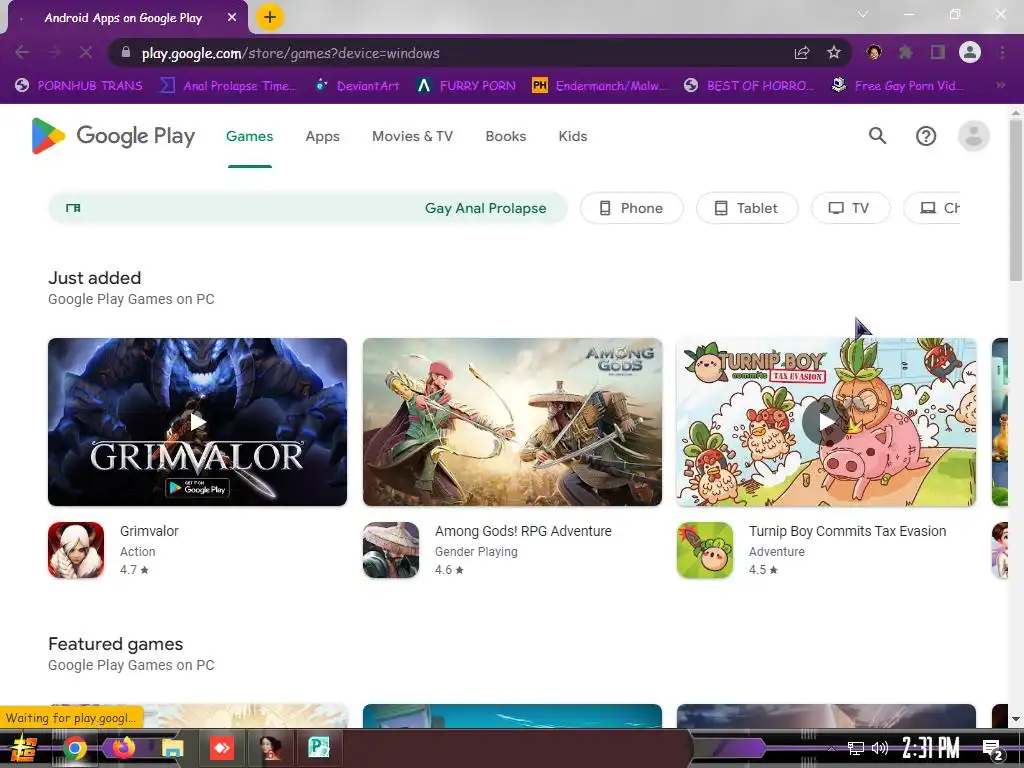The width and height of the screenshot is (1024, 768).
Task: Click the taskbar clock showing 2:31 PM
Action: 931,748
